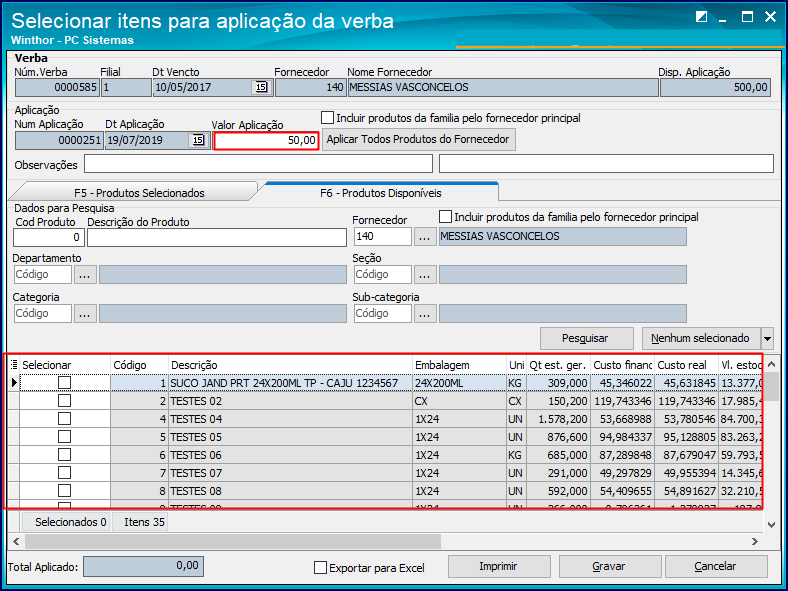Select checkbox for TESTES 08 row
Image resolution: width=788 pixels, height=591 pixels.
coord(64,490)
